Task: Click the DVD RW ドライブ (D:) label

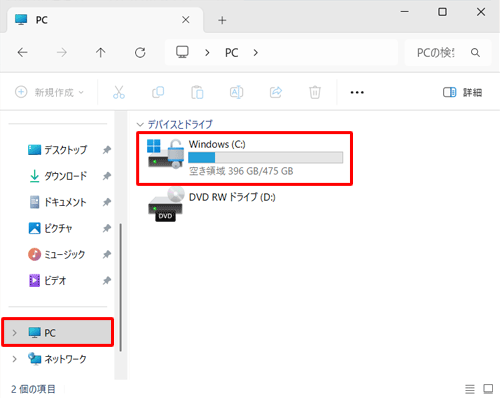Action: pyautogui.click(x=232, y=197)
